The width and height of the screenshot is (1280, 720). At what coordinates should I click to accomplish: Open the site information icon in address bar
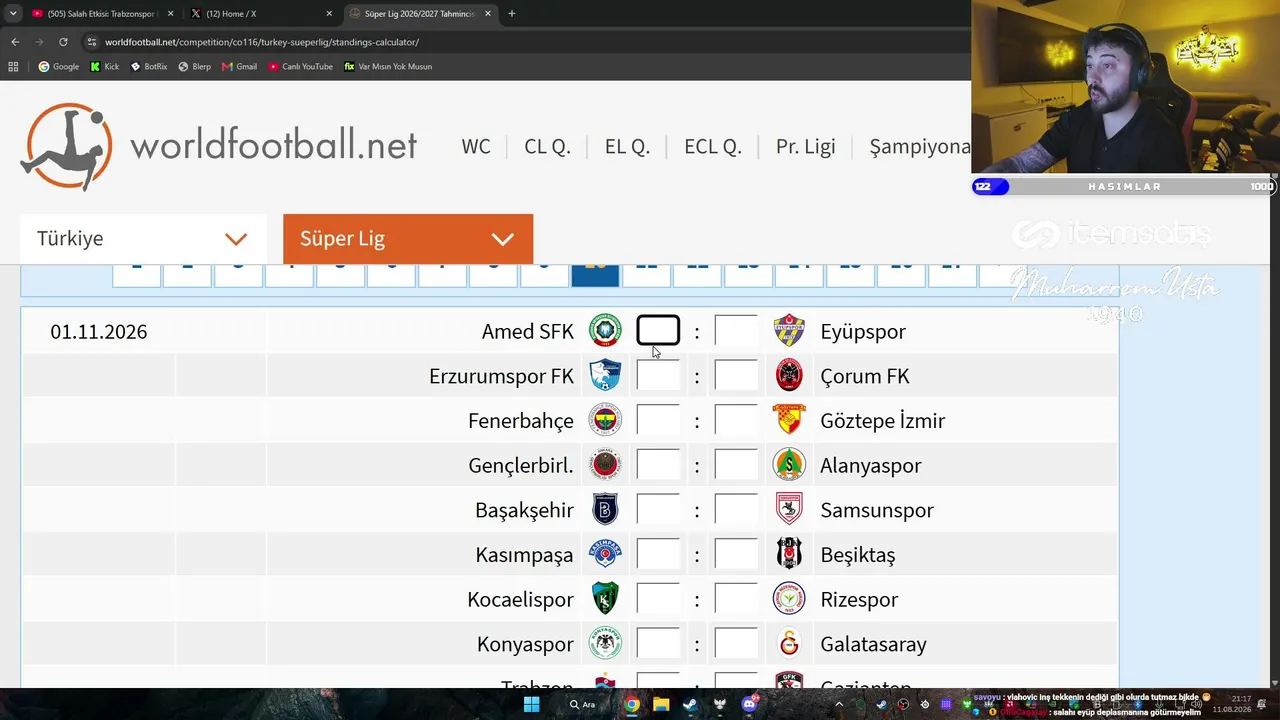point(92,42)
